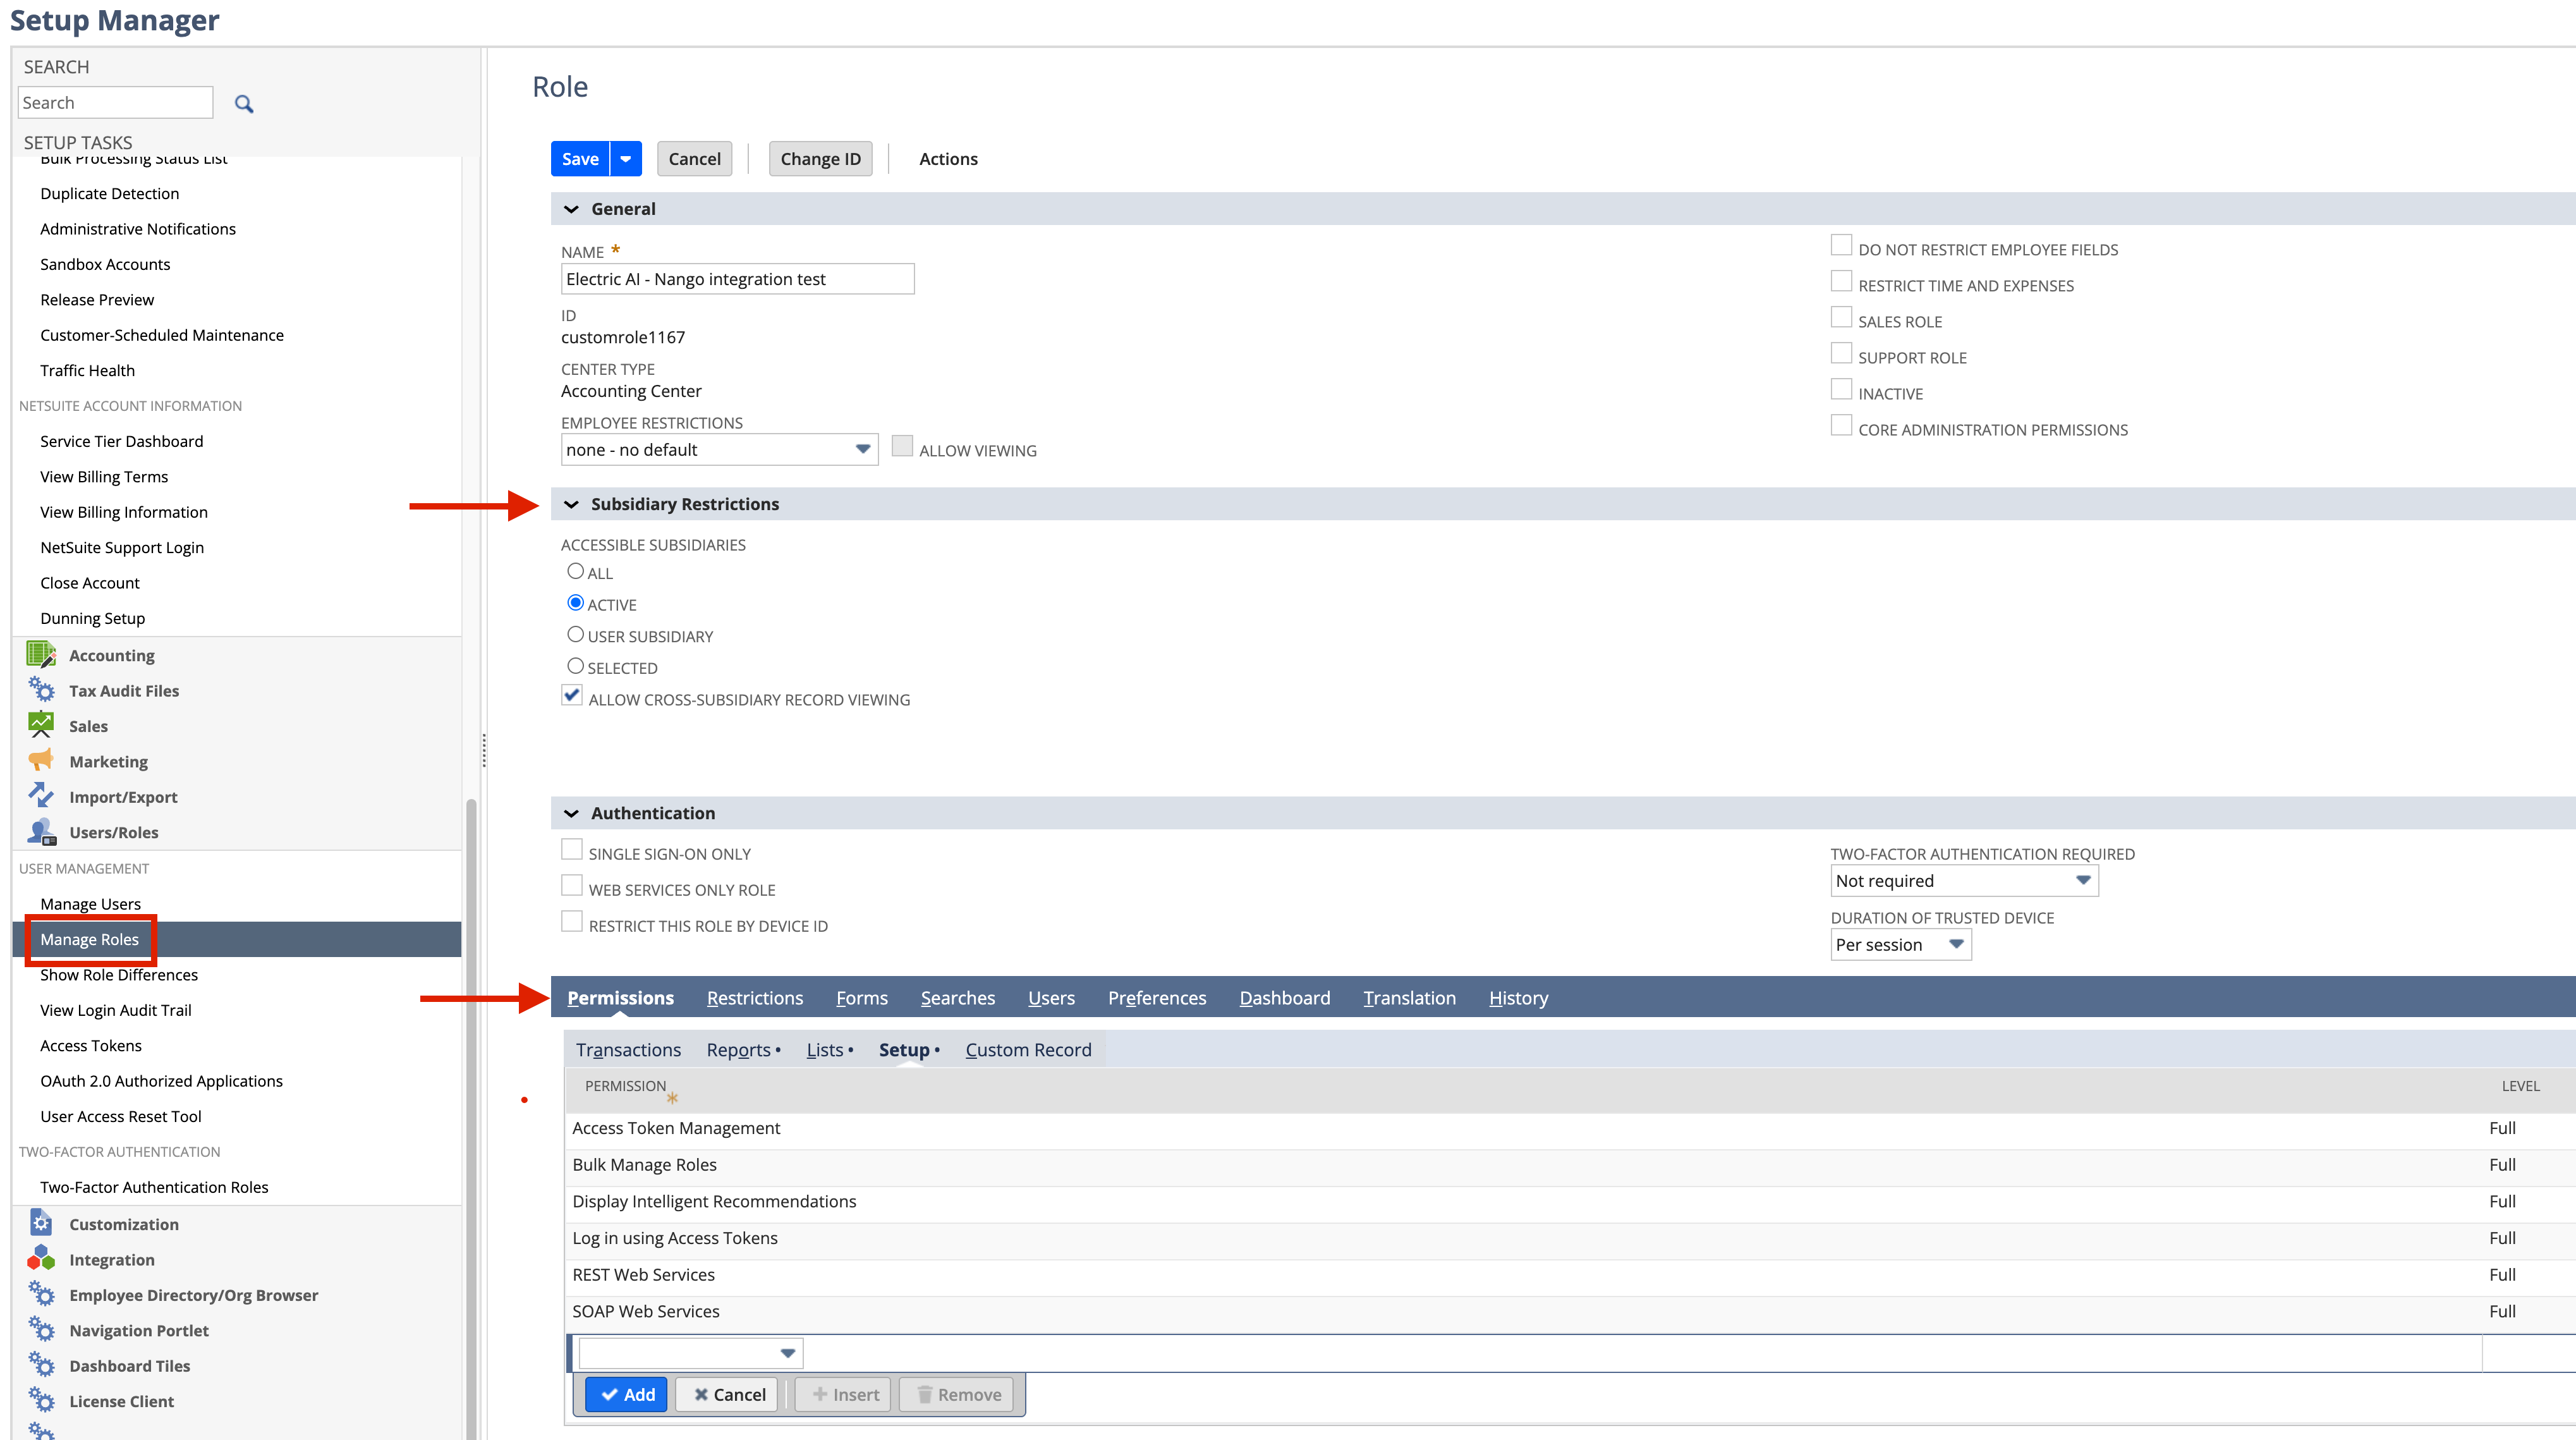Viewport: 2576px width, 1440px height.
Task: Enable the Support Role checkbox
Action: coord(1841,353)
